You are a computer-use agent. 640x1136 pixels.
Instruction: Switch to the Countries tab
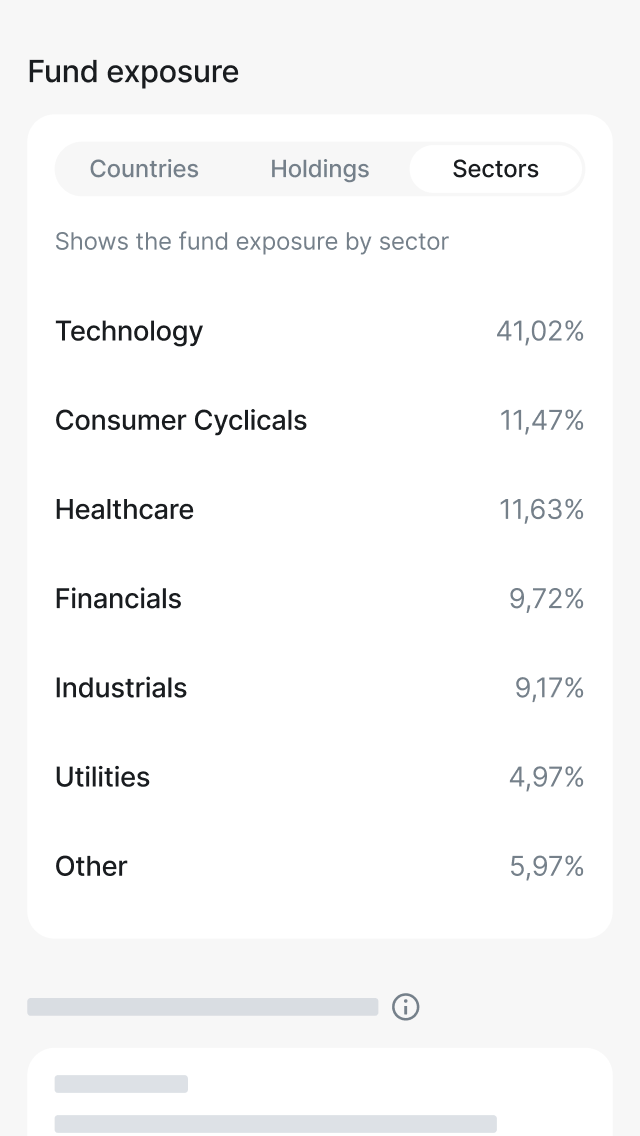pyautogui.click(x=144, y=169)
